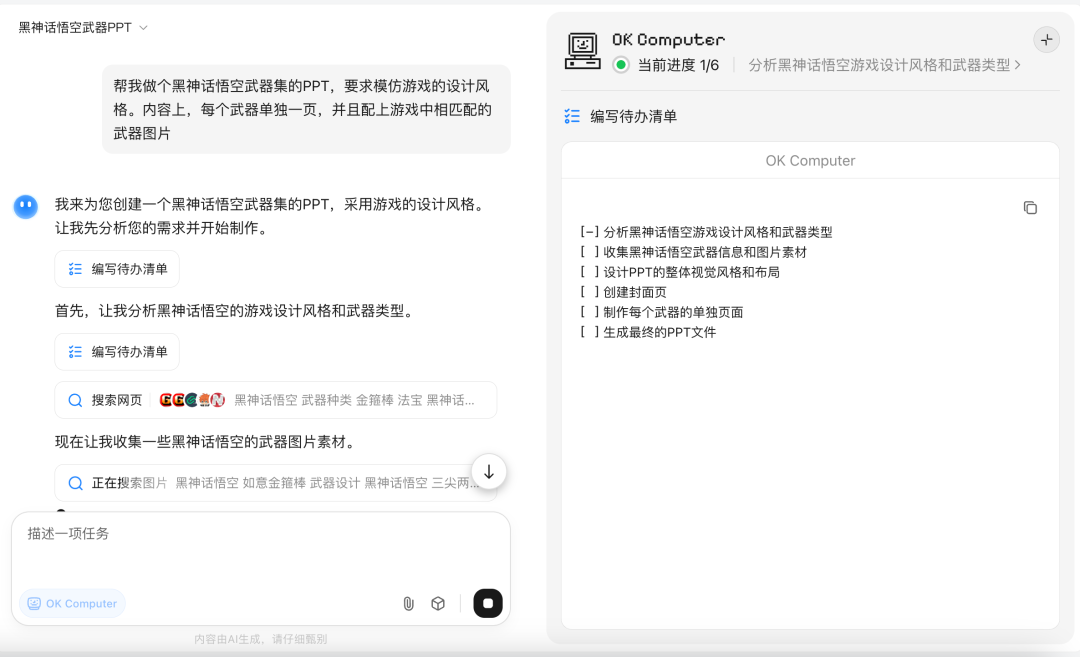Click the blue assistant avatar
The width and height of the screenshot is (1080, 657).
[x=26, y=205]
